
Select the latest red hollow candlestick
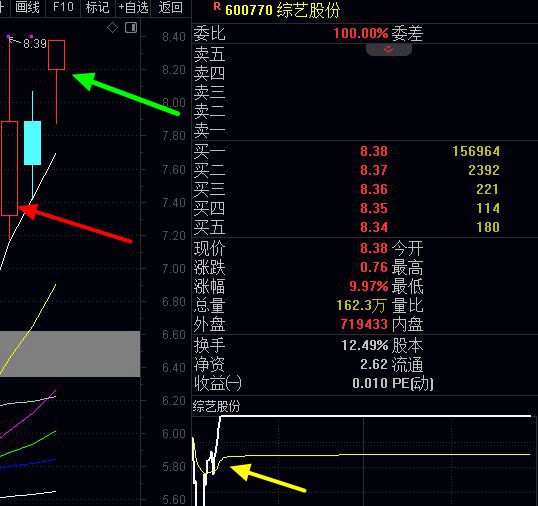click(x=57, y=55)
